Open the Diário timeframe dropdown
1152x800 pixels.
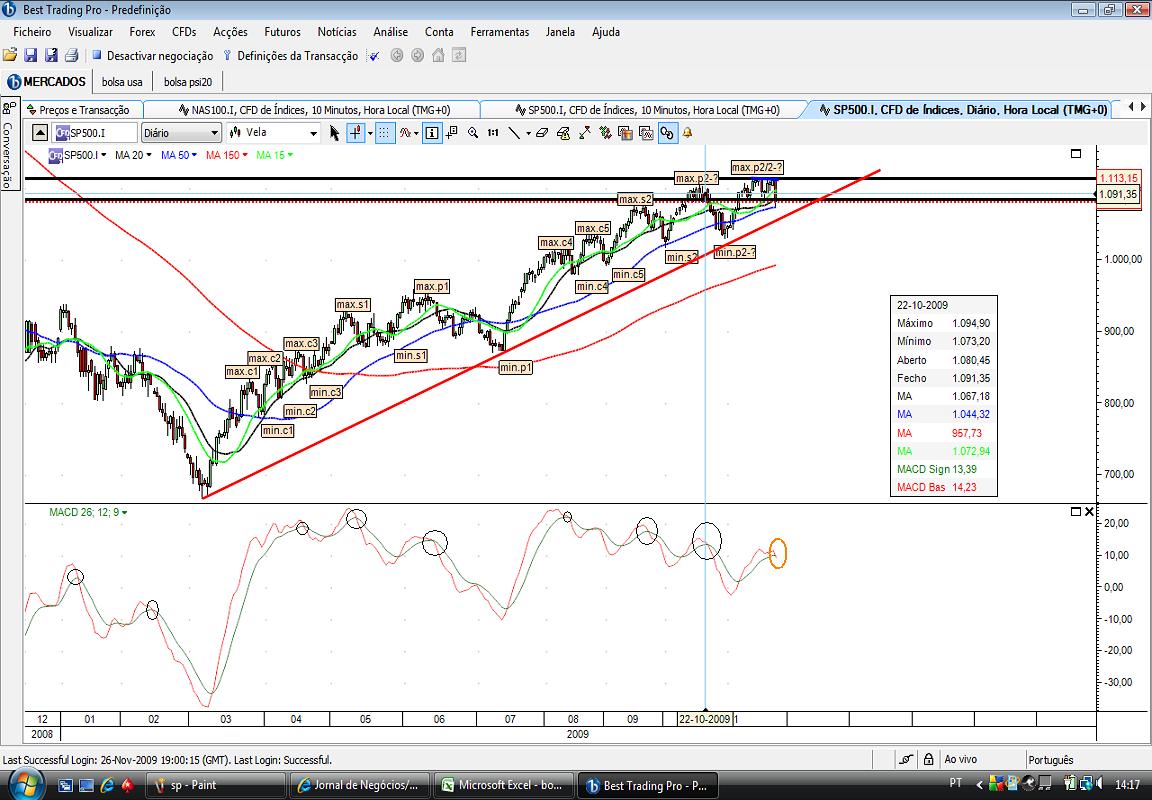tap(181, 133)
